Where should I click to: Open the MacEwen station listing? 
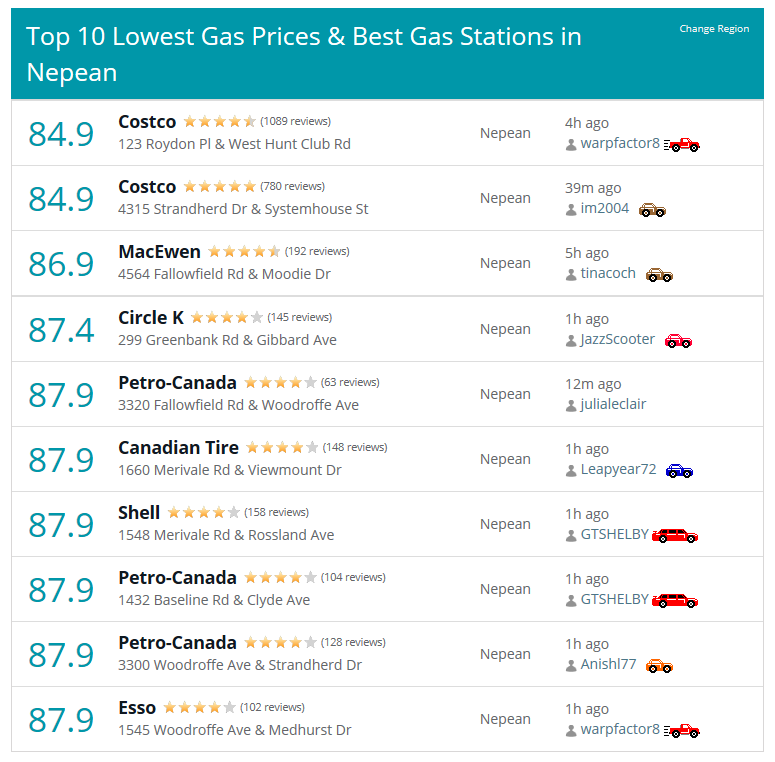[159, 252]
